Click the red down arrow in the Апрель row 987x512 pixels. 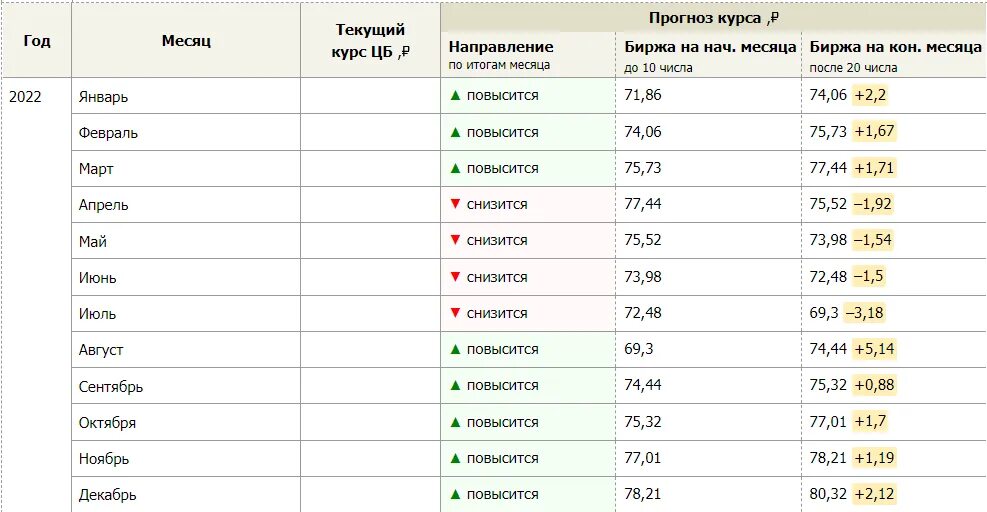click(455, 204)
